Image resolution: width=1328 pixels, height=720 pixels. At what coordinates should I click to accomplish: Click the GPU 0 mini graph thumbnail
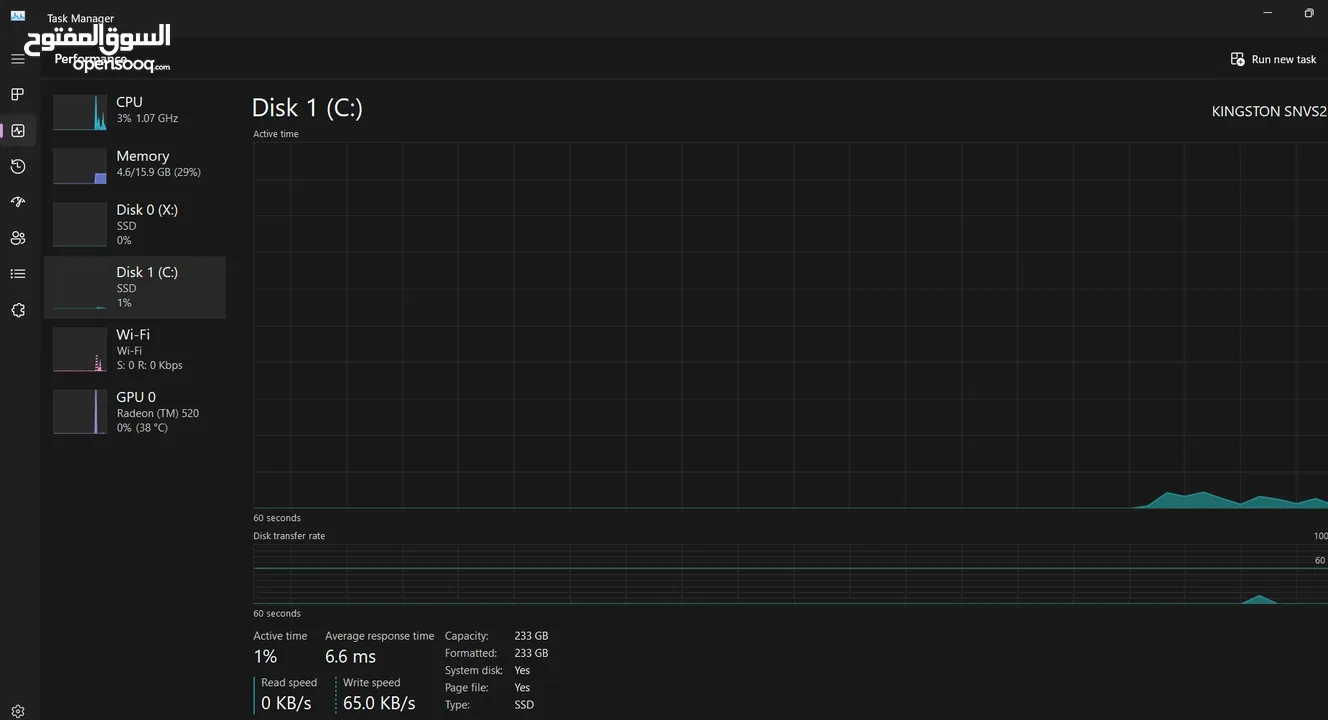pos(80,412)
